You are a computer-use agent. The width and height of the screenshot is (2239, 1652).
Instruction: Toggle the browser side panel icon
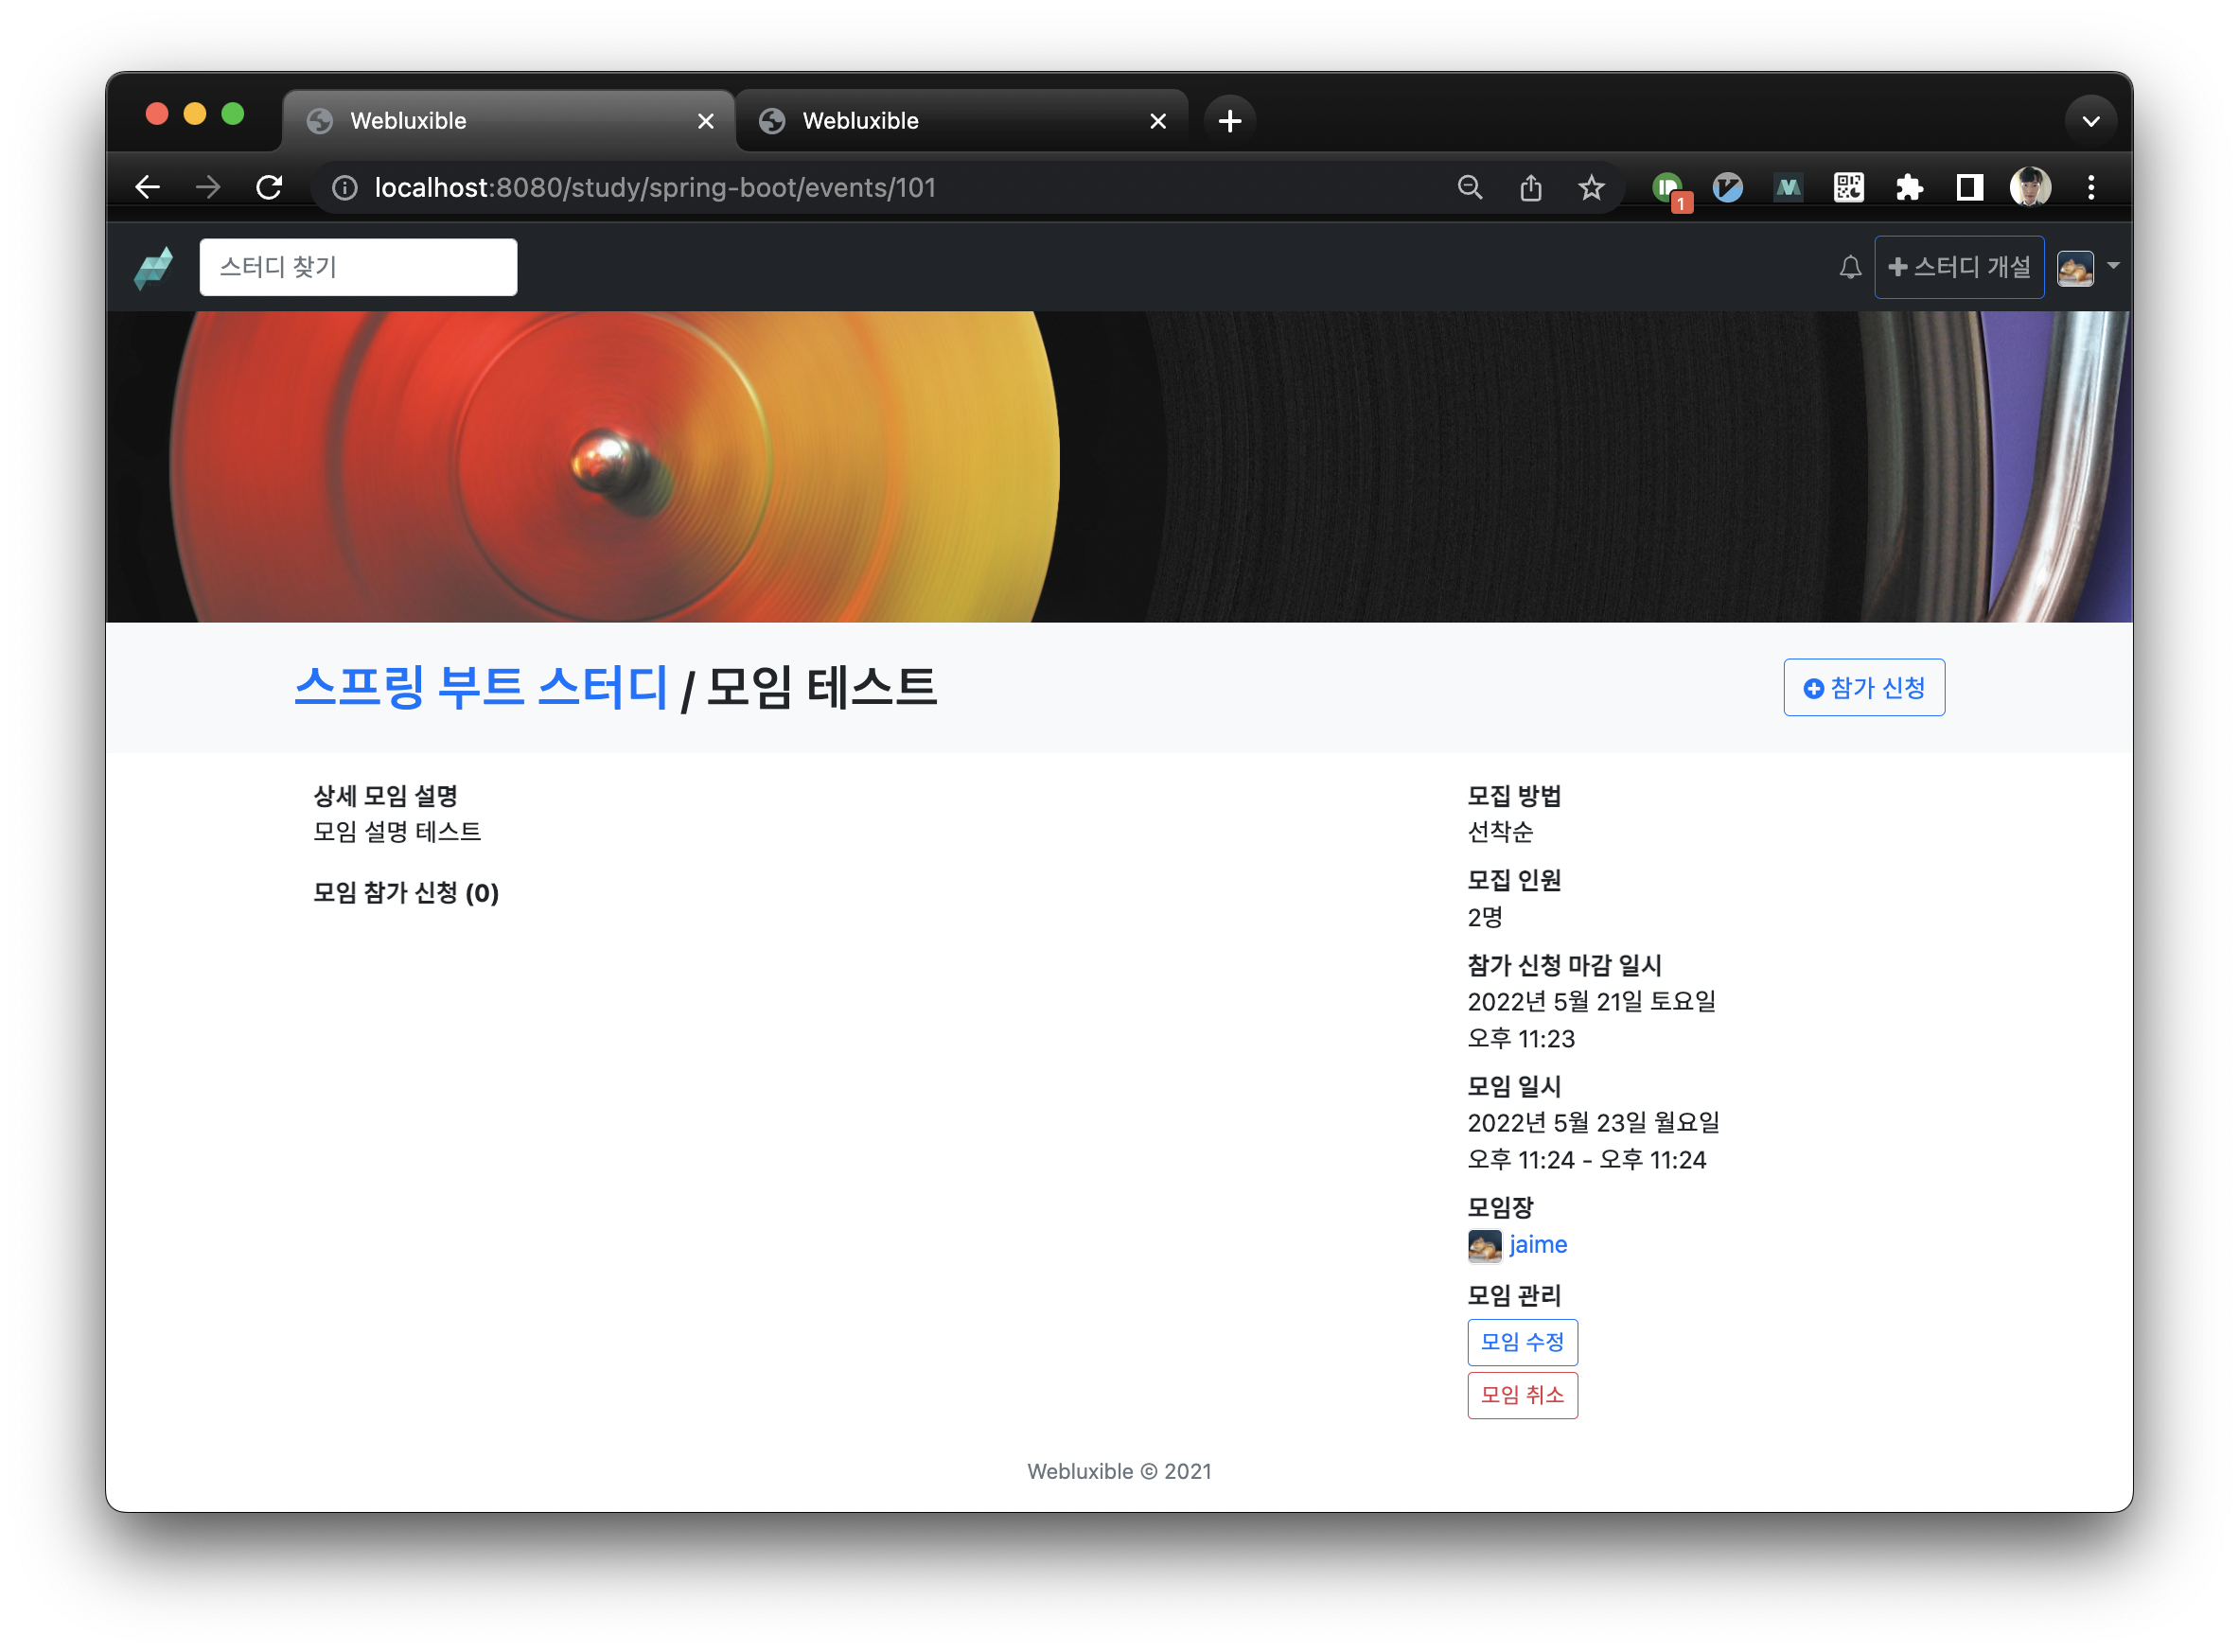pos(1969,187)
